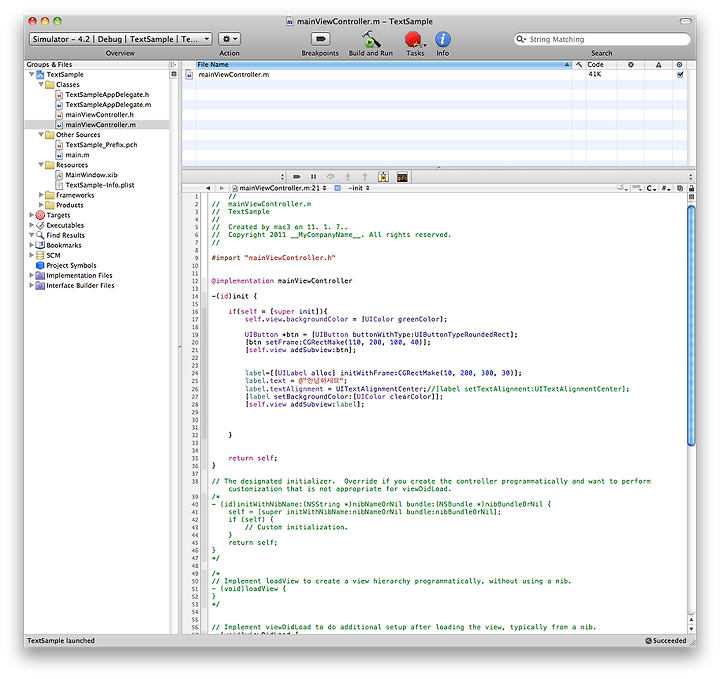The height and width of the screenshot is (679, 720).
Task: Click the SCM cylinder icon
Action: tap(40, 255)
